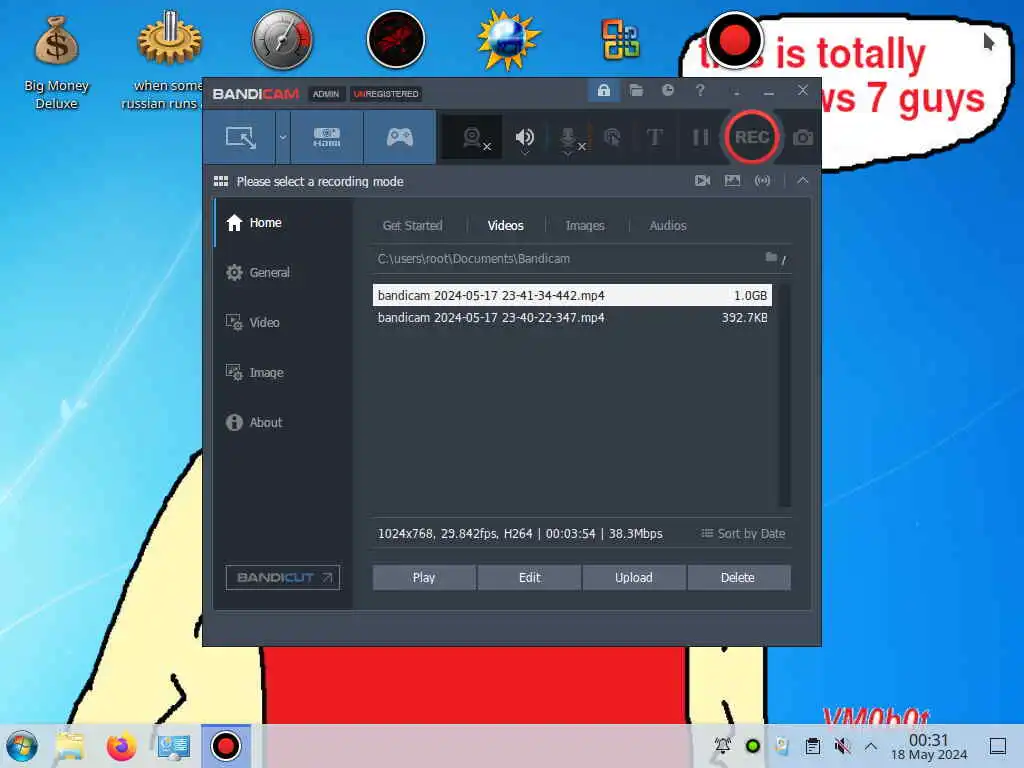Viewport: 1024px width, 768px height.
Task: Click the broadcast signal icon in status bar
Action: (762, 180)
